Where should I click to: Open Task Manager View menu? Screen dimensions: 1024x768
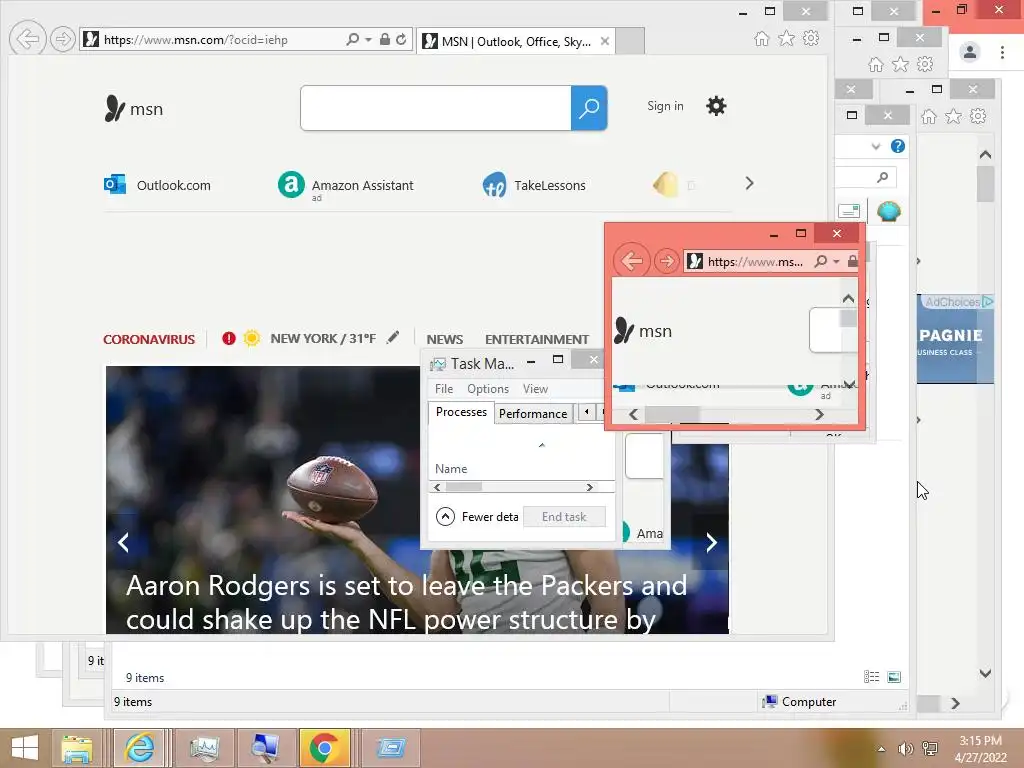coord(536,389)
